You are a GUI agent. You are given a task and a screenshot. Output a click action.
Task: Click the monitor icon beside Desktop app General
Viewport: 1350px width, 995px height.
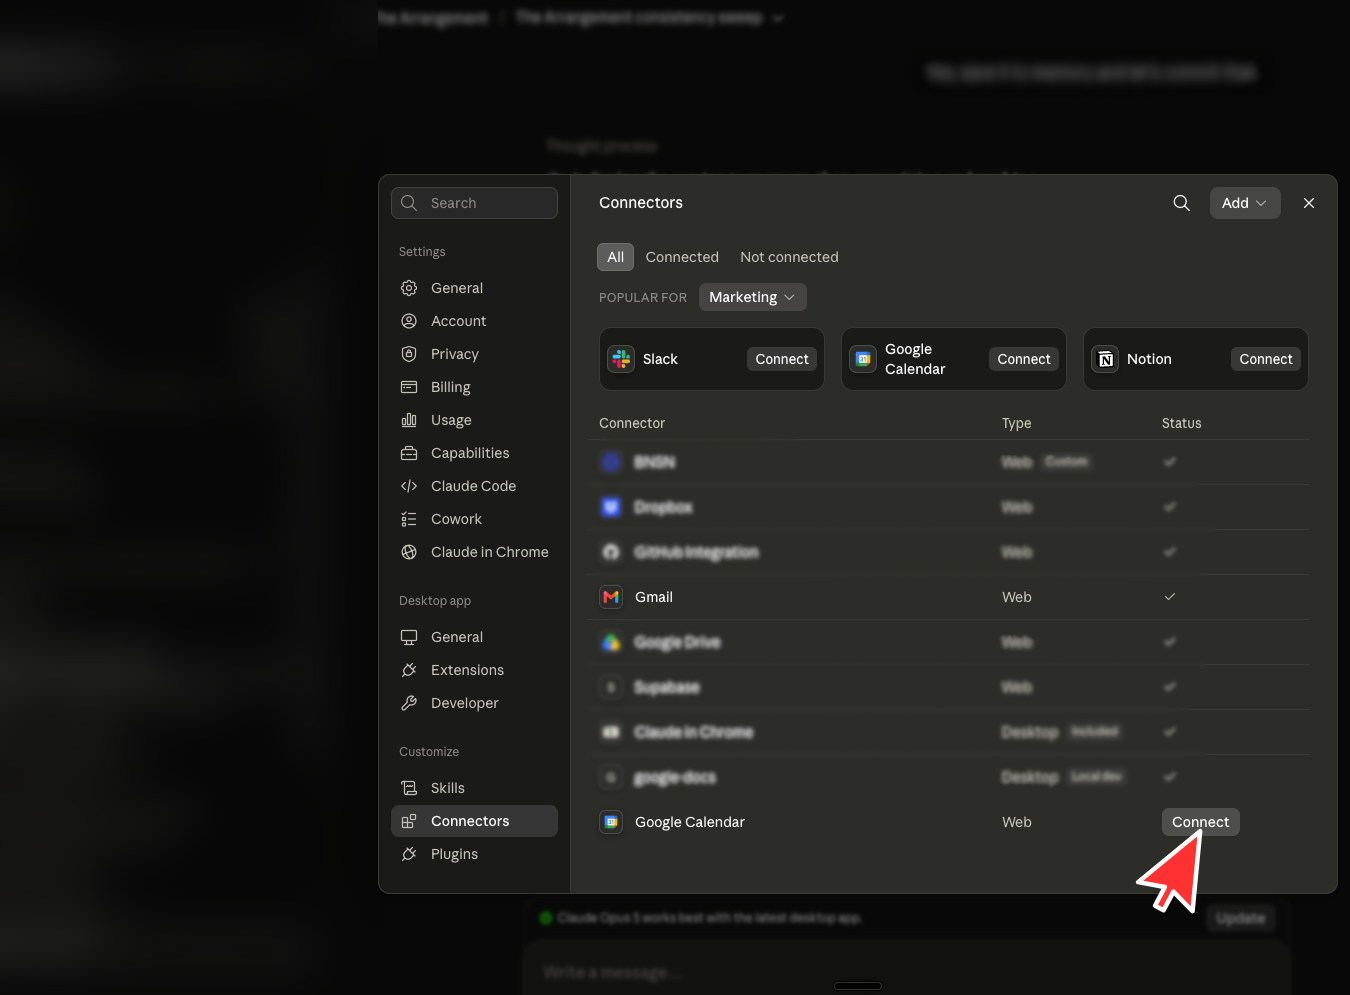[x=409, y=637]
